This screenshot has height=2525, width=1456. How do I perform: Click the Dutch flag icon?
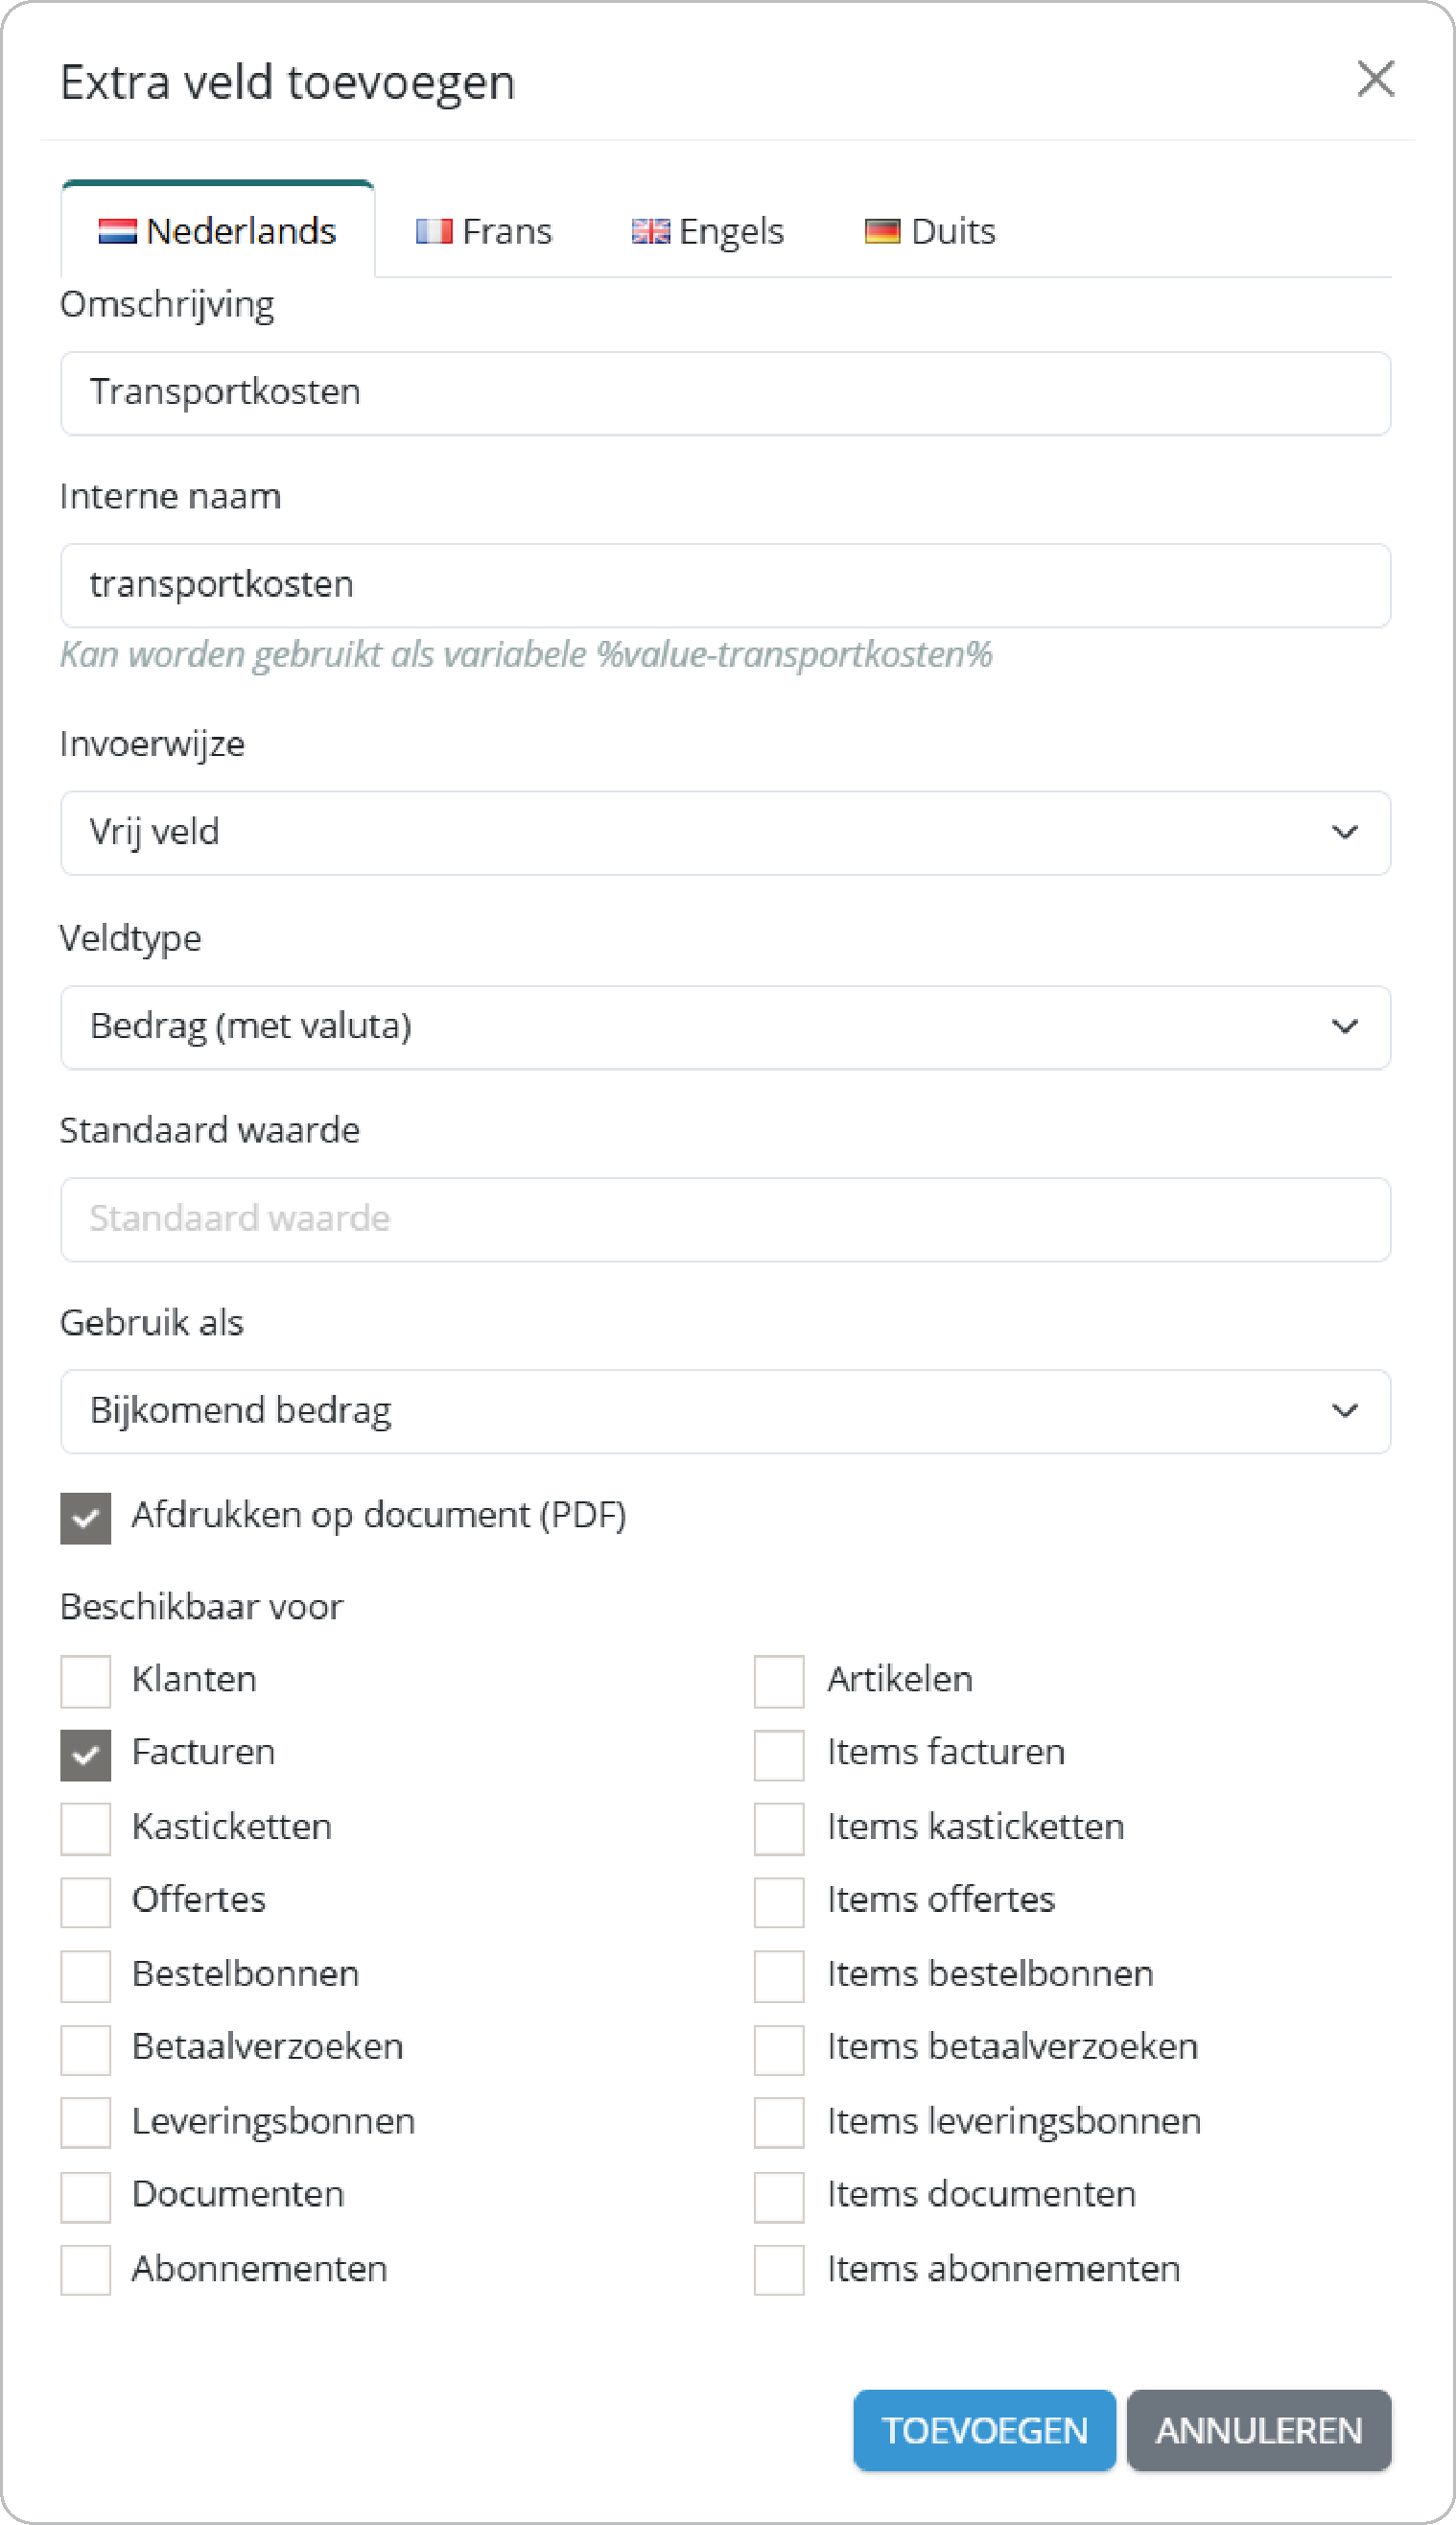coord(117,232)
